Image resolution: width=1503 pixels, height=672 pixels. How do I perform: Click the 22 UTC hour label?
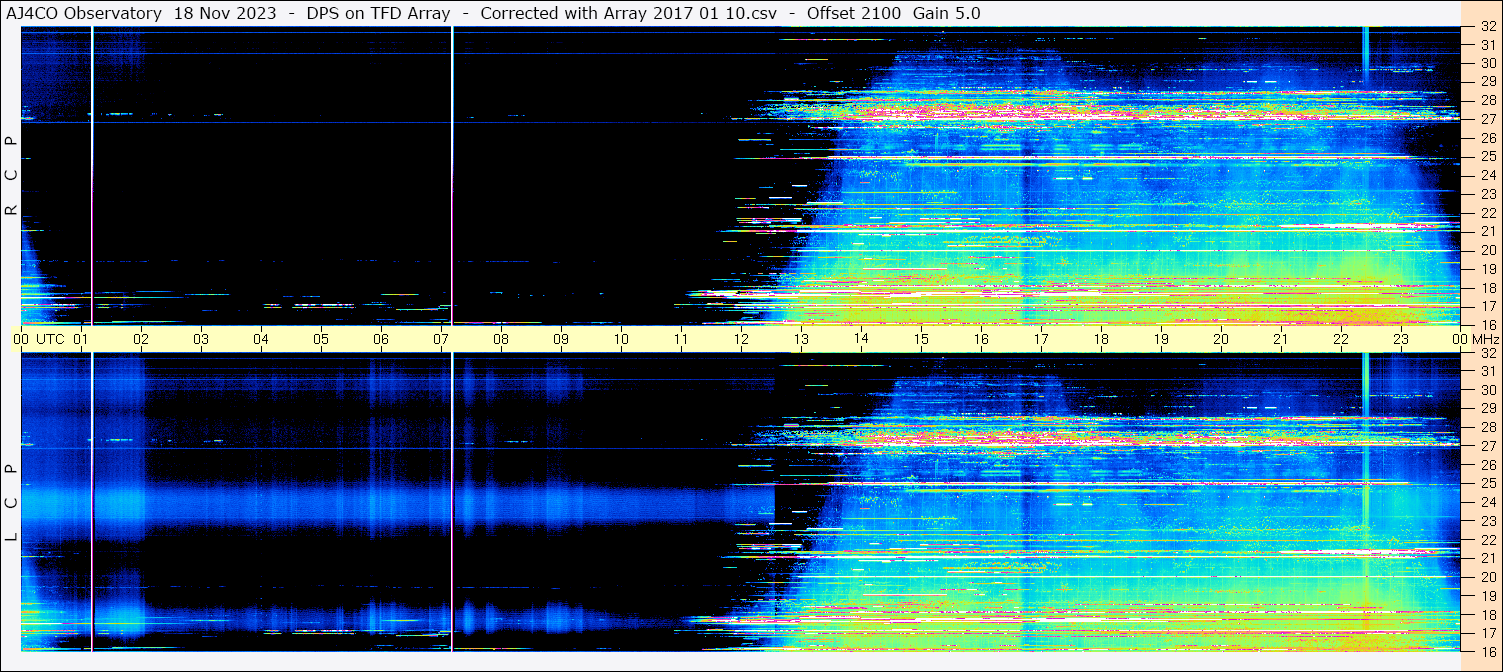tap(1341, 339)
